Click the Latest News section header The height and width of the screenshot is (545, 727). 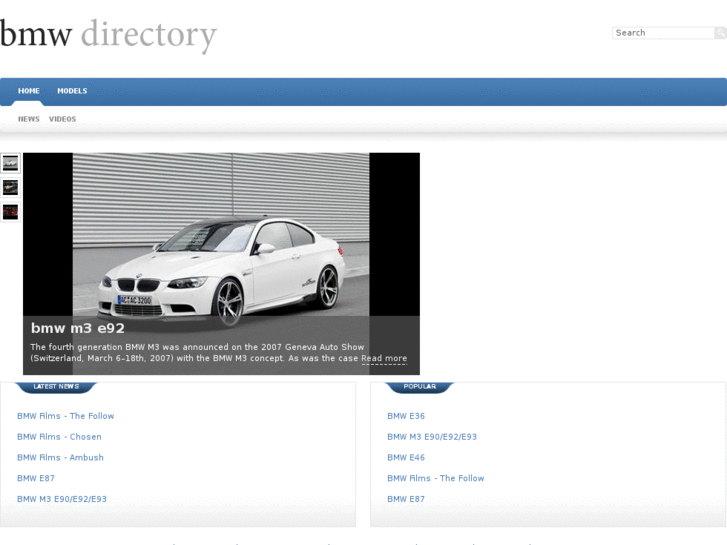point(56,387)
